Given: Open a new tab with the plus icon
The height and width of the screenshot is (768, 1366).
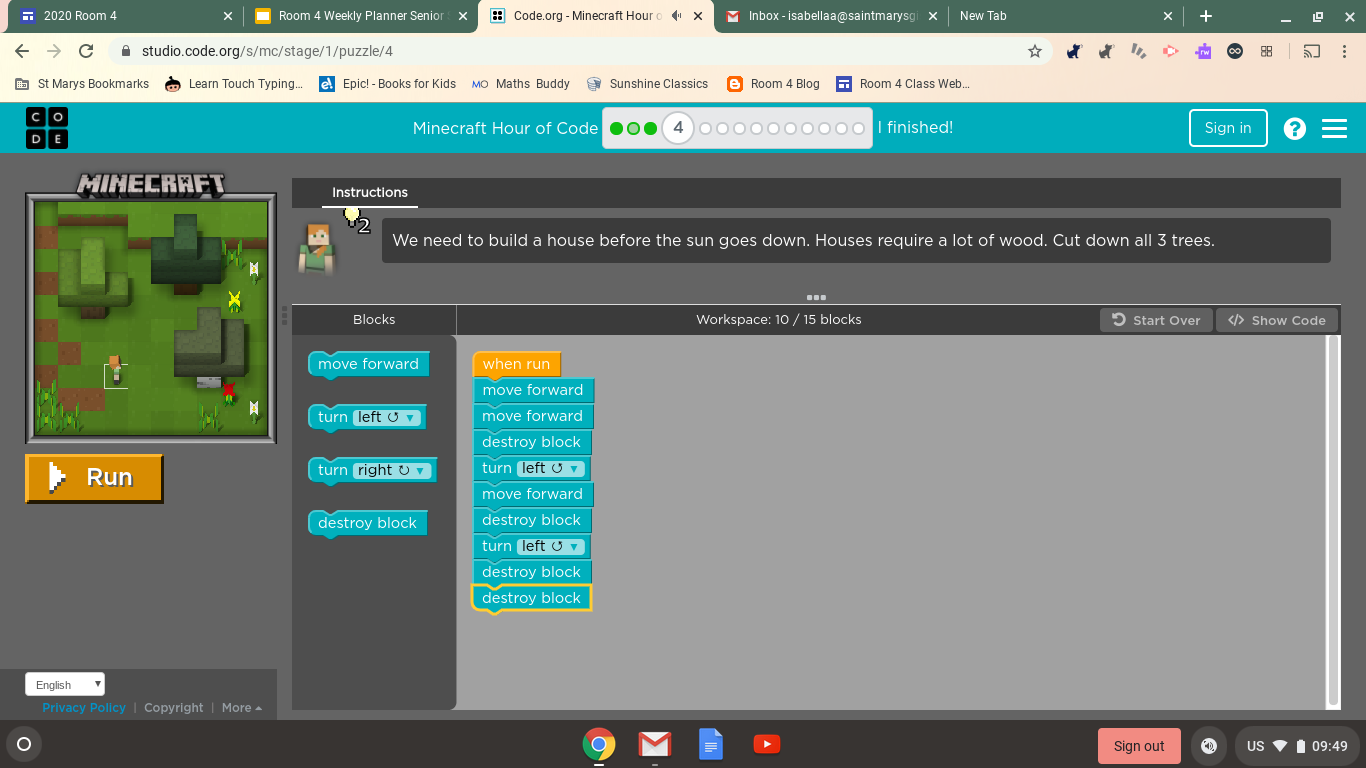Looking at the screenshot, I should pos(1206,16).
